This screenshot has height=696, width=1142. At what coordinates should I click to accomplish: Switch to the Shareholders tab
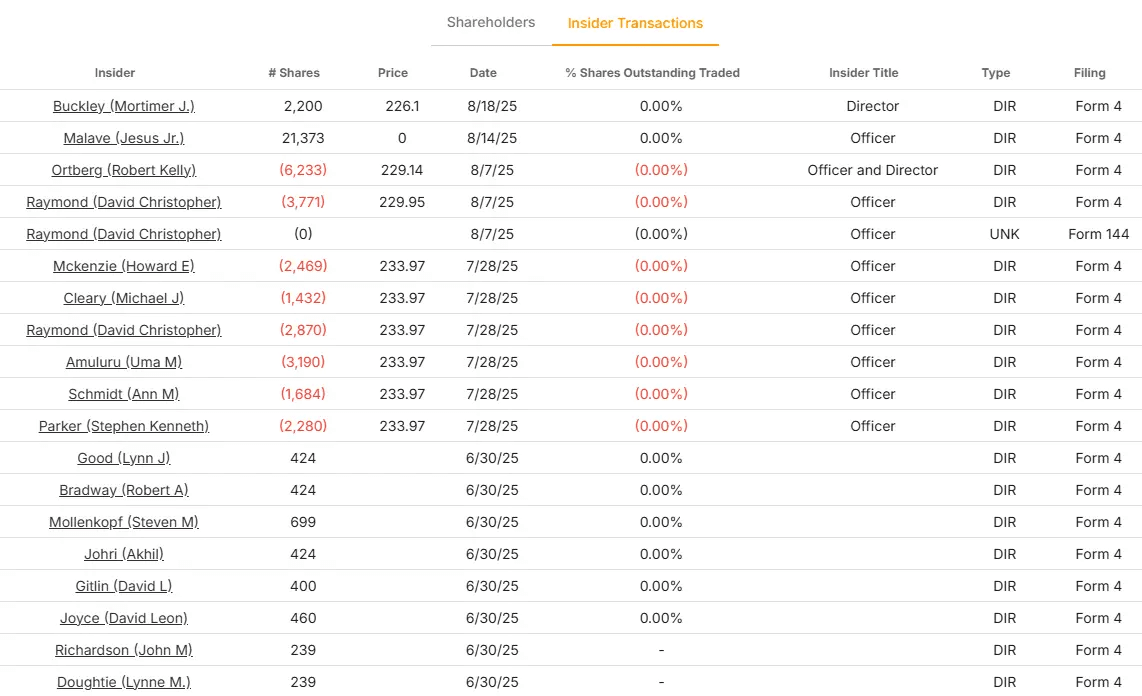[x=491, y=22]
